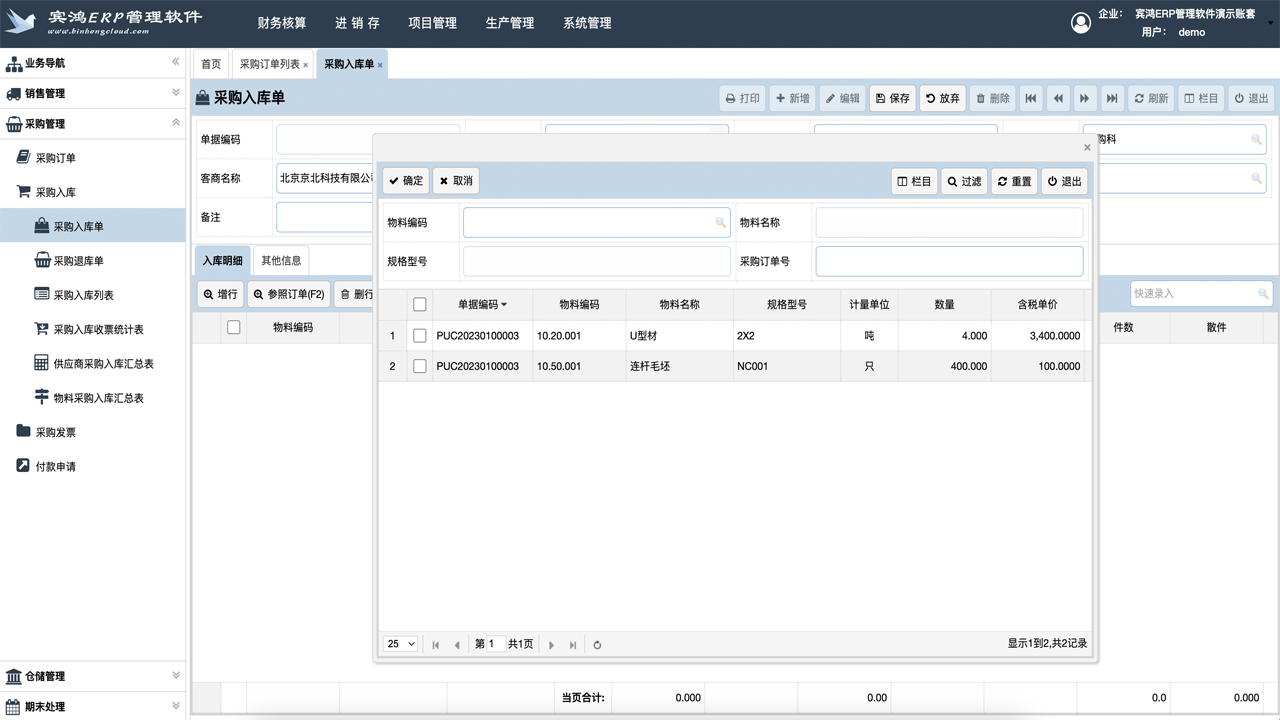Viewport: 1280px width, 720px height.
Task: Click the 过滤 (Filter) icon in dialog
Action: (963, 181)
